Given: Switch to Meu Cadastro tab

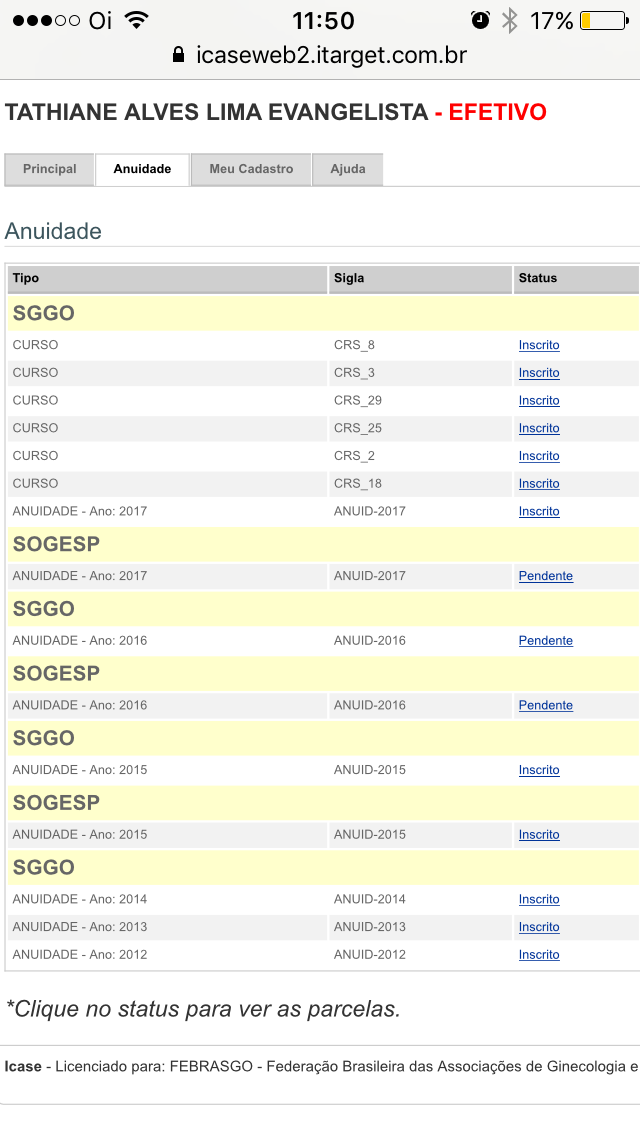Looking at the screenshot, I should pos(251,169).
